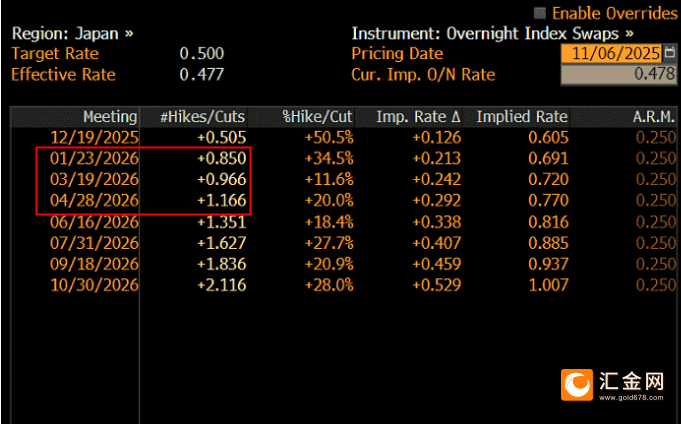681x424 pixels.
Task: Click the Pricing Date field 11/06/2025
Action: 611,53
